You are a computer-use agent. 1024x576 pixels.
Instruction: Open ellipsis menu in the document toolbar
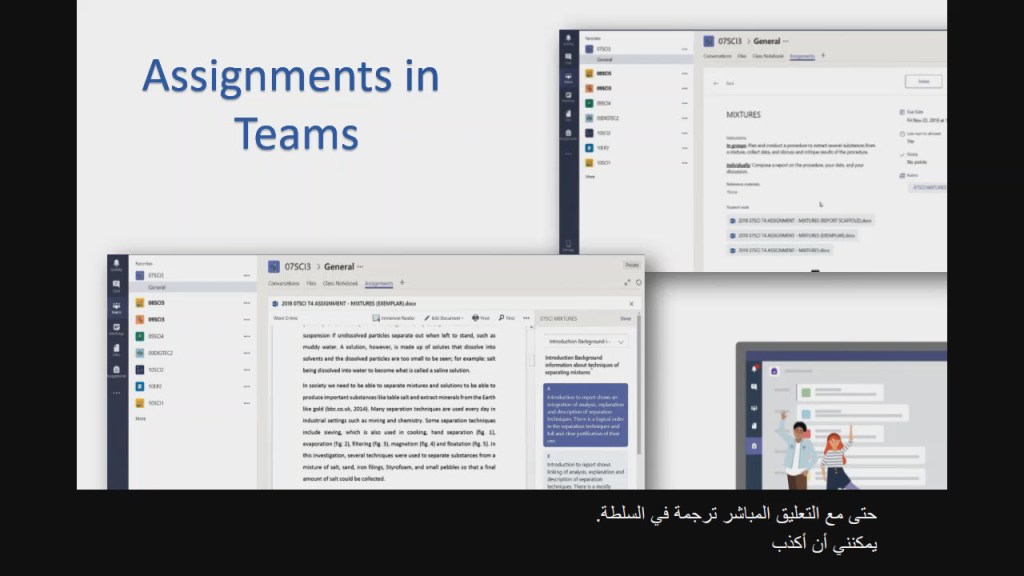(526, 318)
